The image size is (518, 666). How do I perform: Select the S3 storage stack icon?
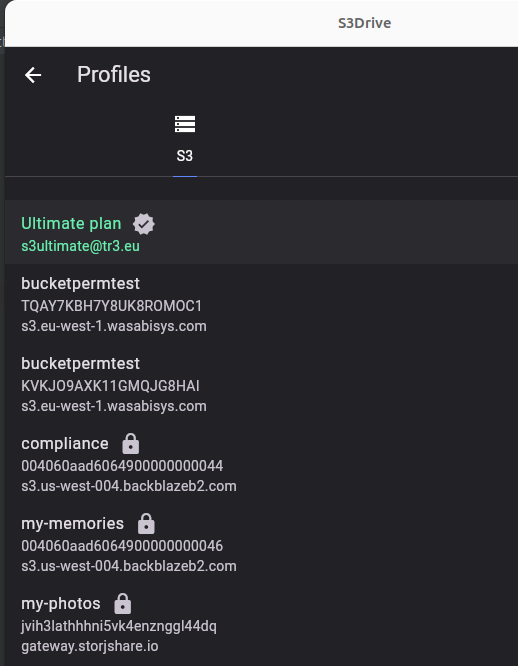(x=185, y=124)
